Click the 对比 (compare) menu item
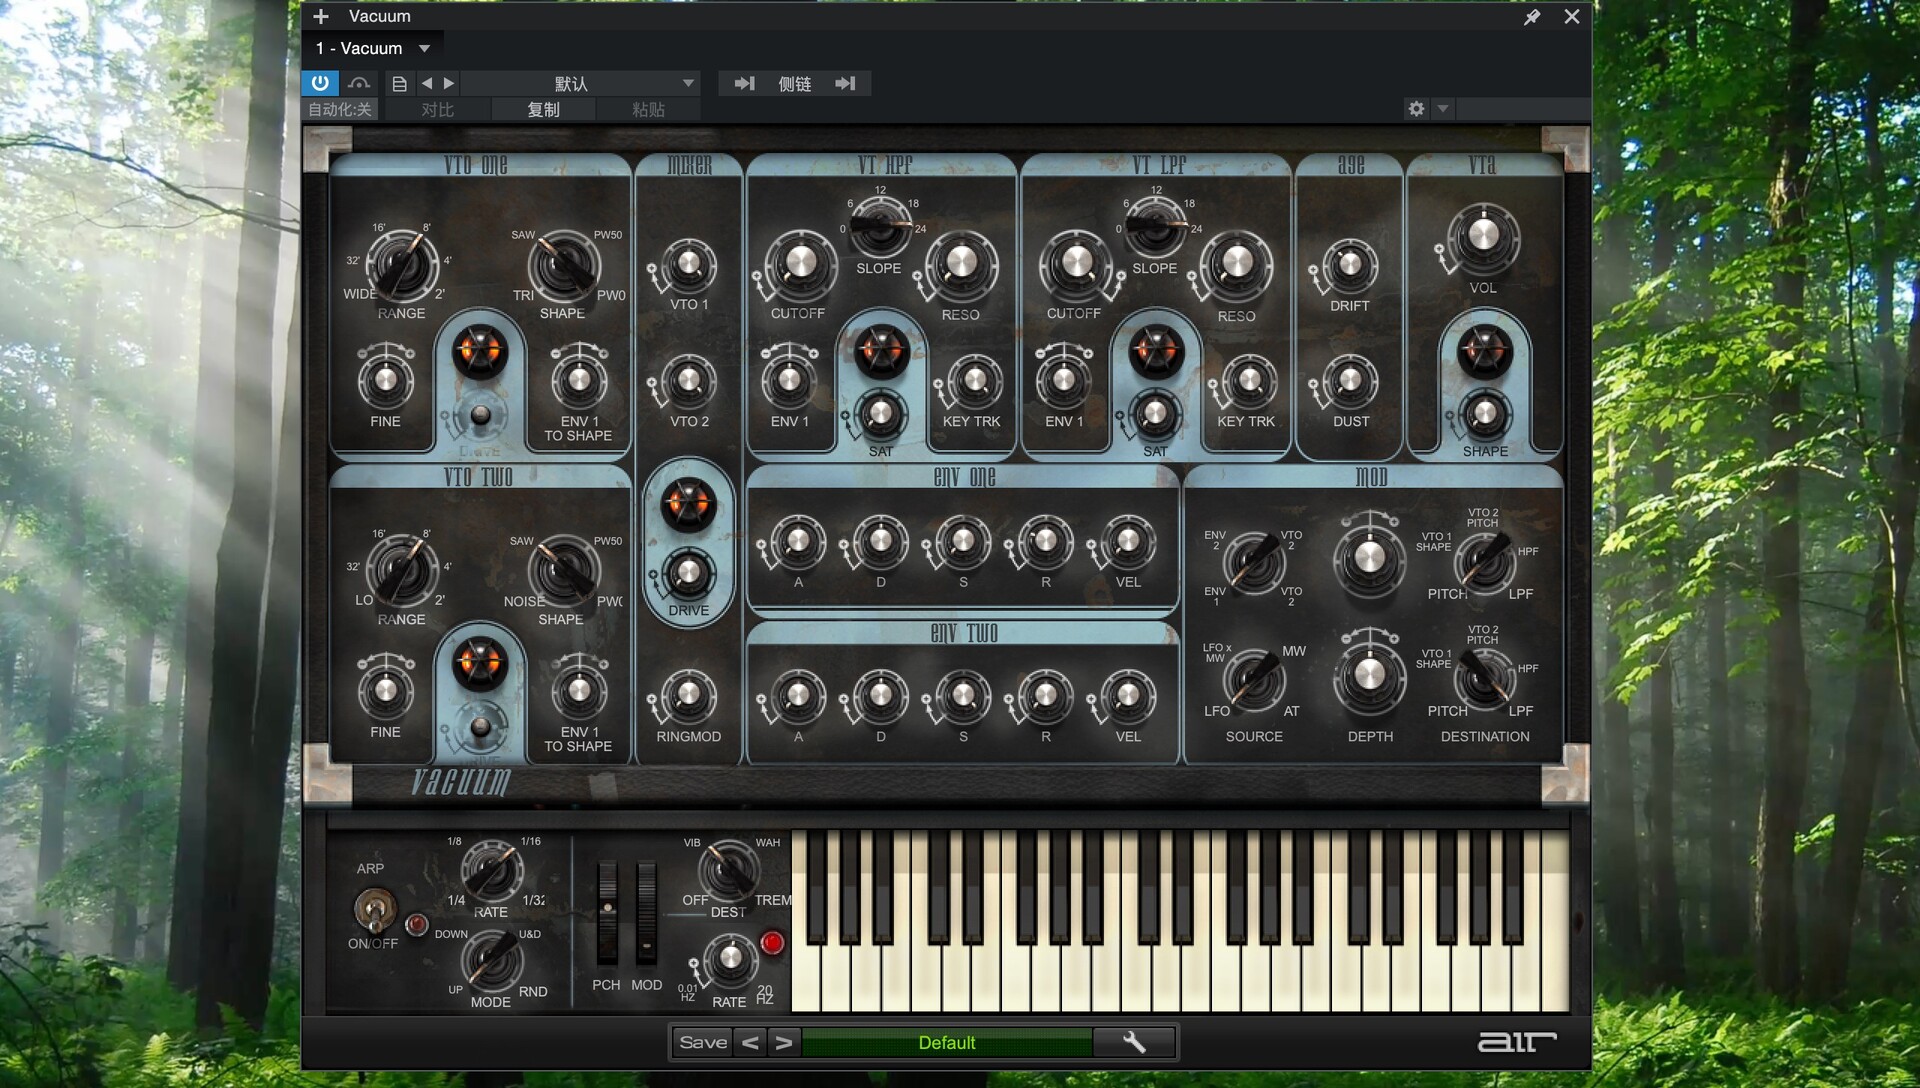 pos(437,109)
